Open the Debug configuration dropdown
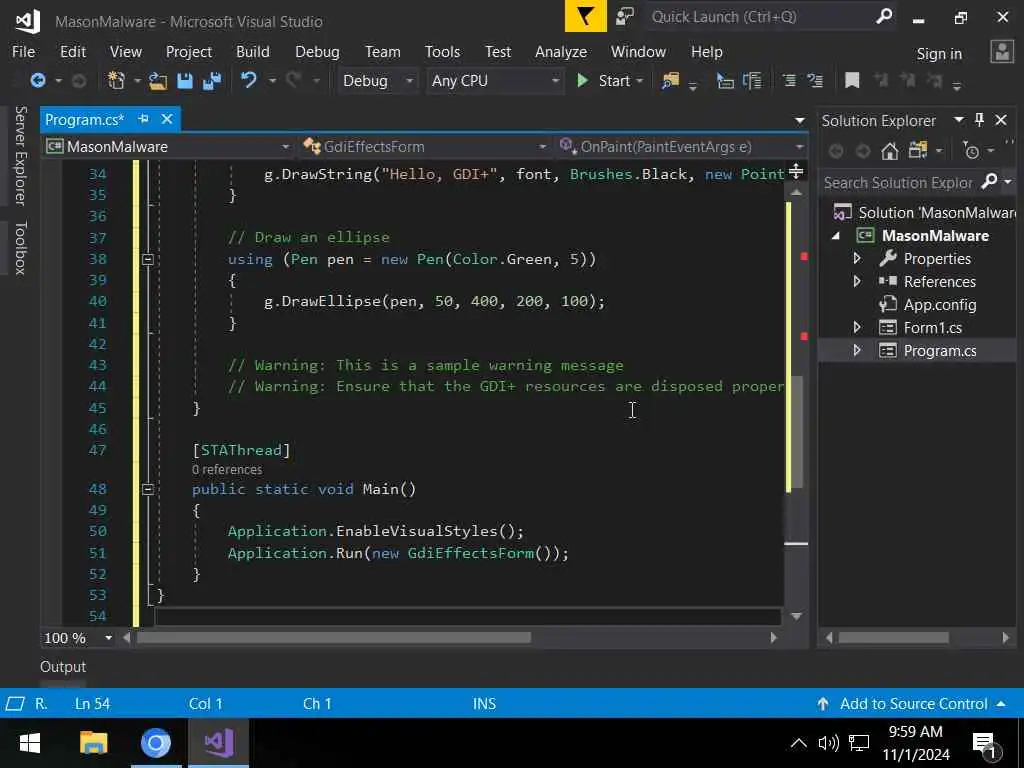This screenshot has width=1024, height=768. (x=377, y=80)
